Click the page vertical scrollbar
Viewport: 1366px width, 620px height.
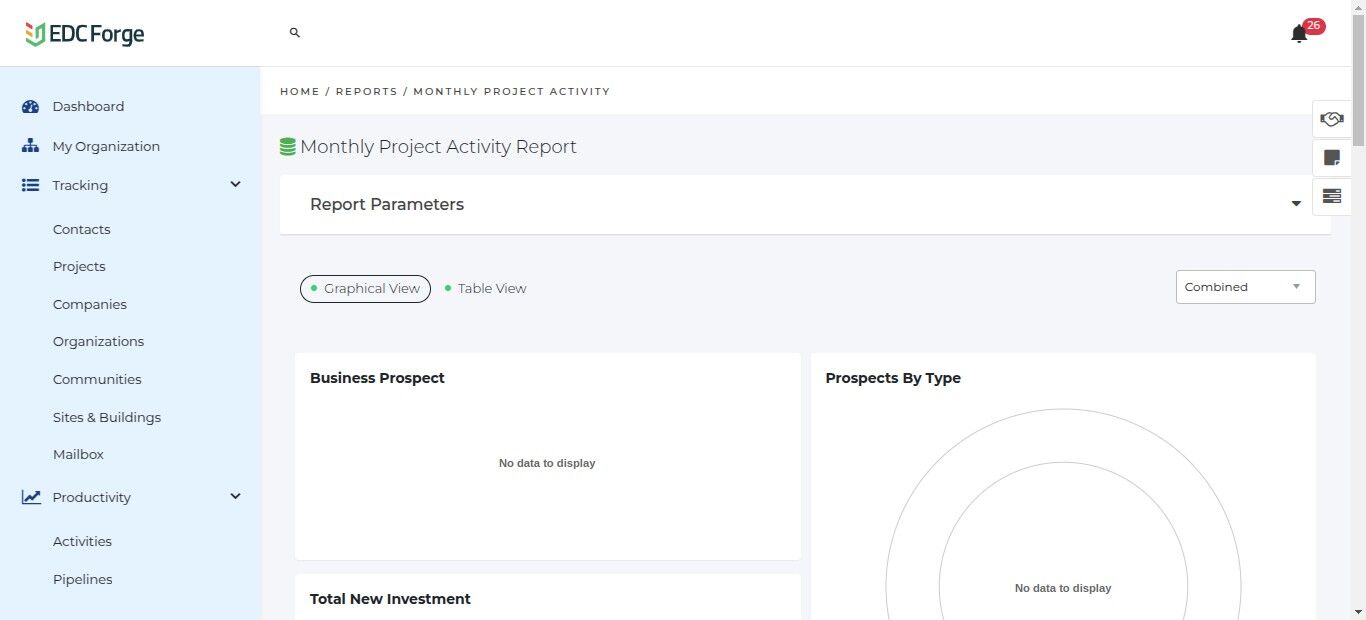click(1358, 300)
